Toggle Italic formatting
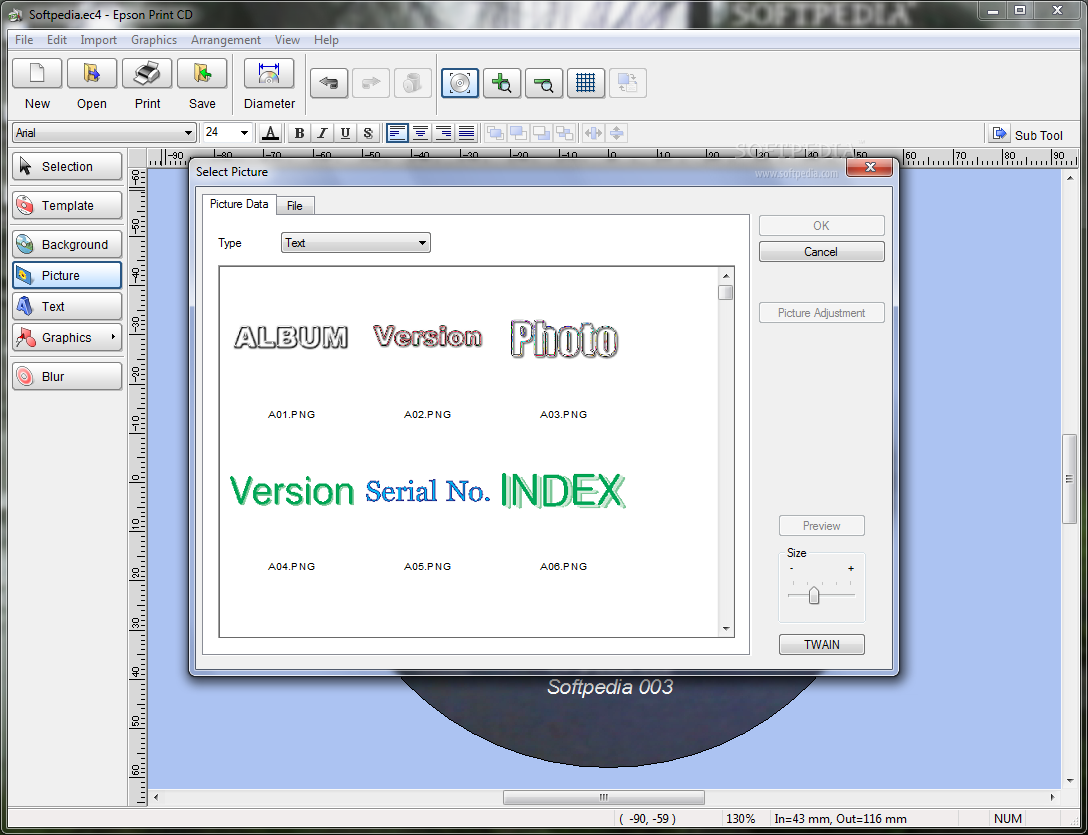 322,133
